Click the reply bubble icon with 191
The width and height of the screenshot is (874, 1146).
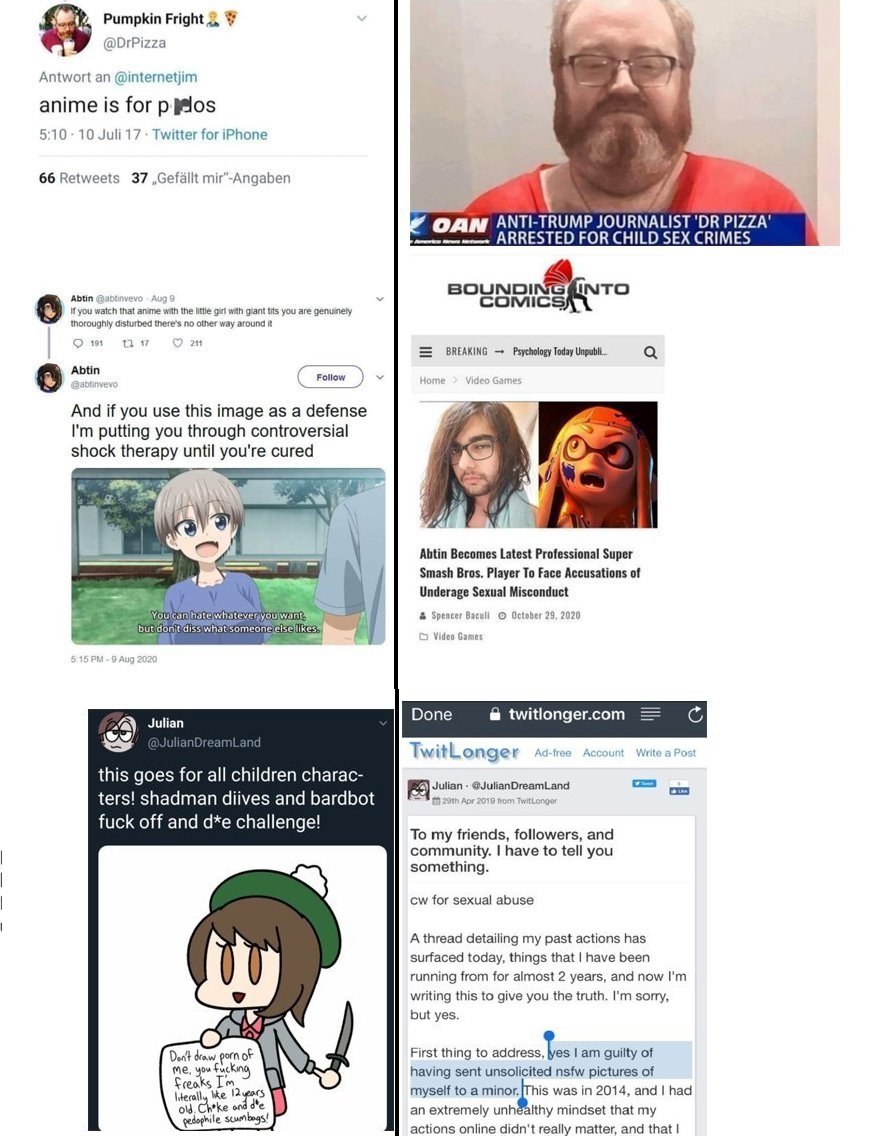[78, 343]
